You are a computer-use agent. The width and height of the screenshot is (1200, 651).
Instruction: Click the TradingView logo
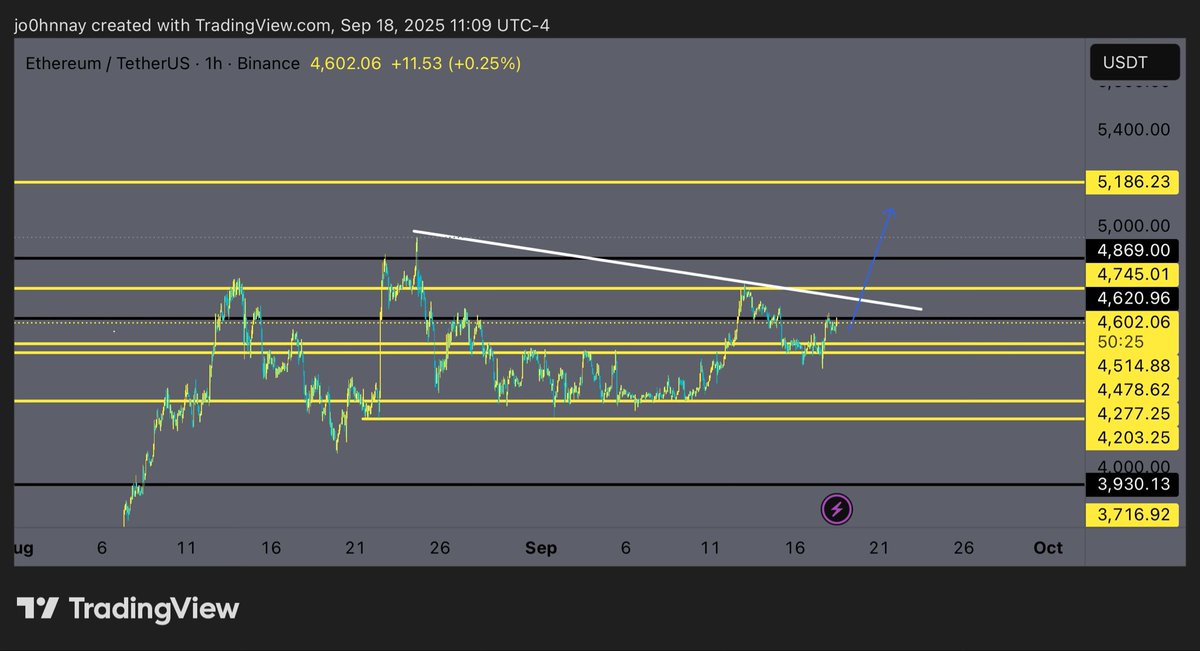tap(128, 608)
